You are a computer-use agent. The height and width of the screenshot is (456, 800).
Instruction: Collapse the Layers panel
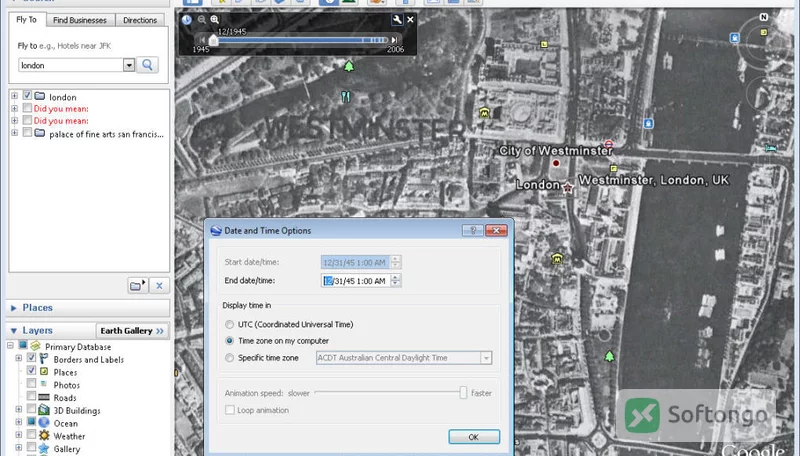14,331
